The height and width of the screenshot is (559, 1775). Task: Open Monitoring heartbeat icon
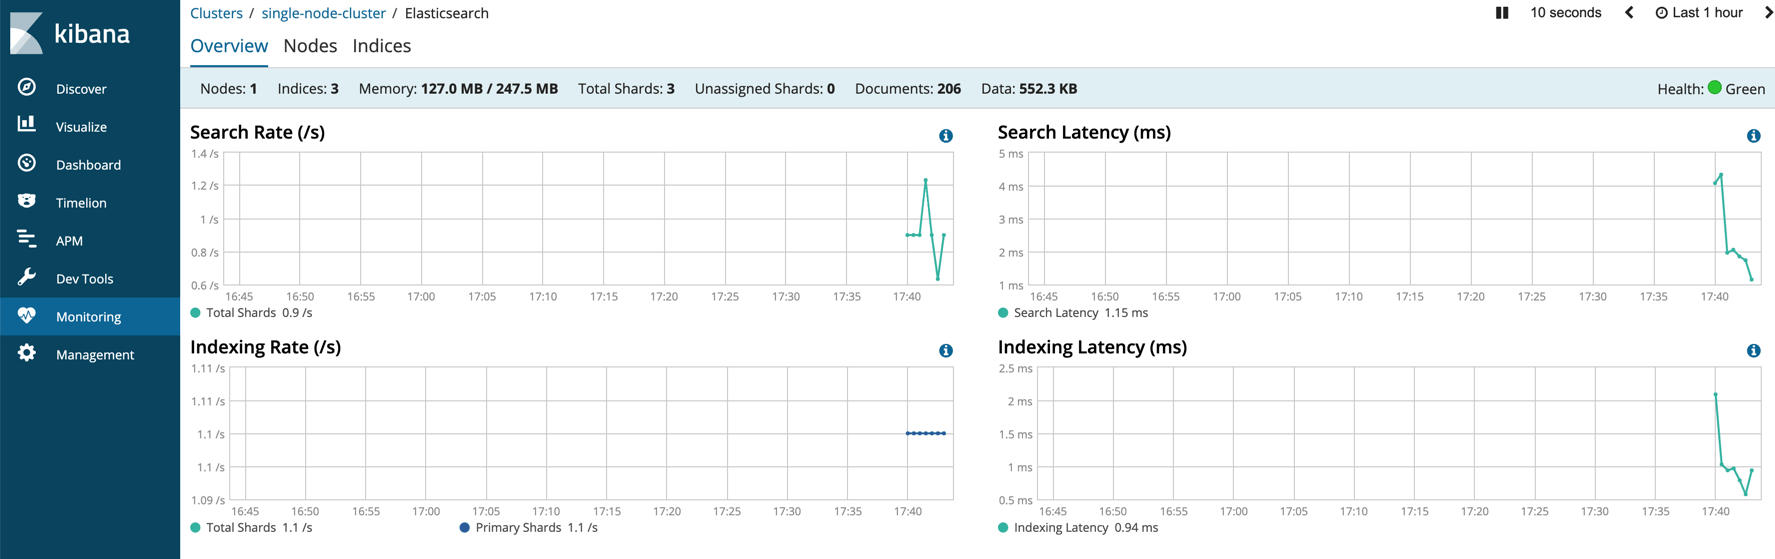[27, 315]
